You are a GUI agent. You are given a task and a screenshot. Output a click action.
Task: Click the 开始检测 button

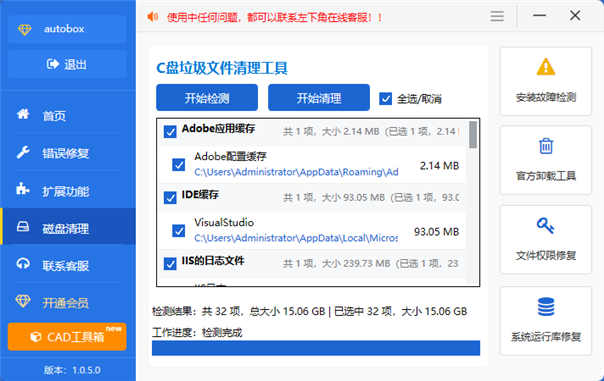point(207,98)
